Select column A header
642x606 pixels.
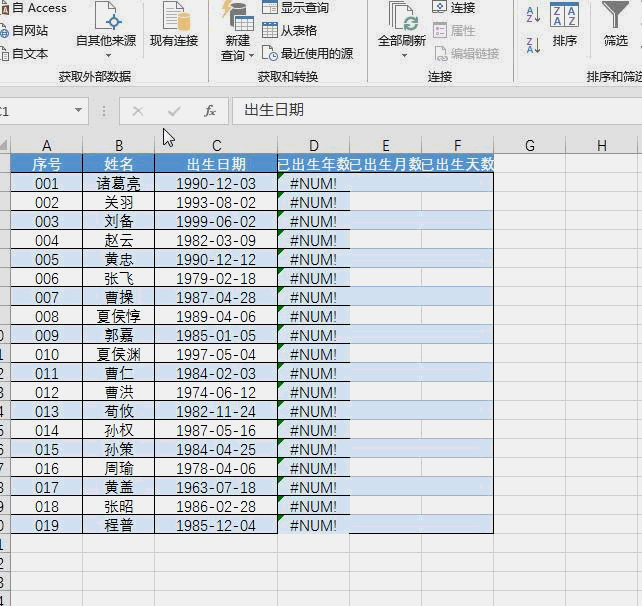(47, 145)
